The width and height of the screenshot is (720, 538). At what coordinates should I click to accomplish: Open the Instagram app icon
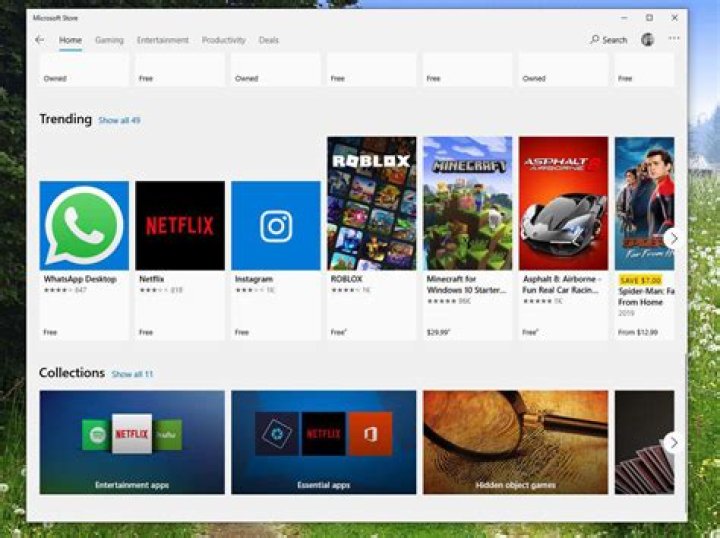276,225
